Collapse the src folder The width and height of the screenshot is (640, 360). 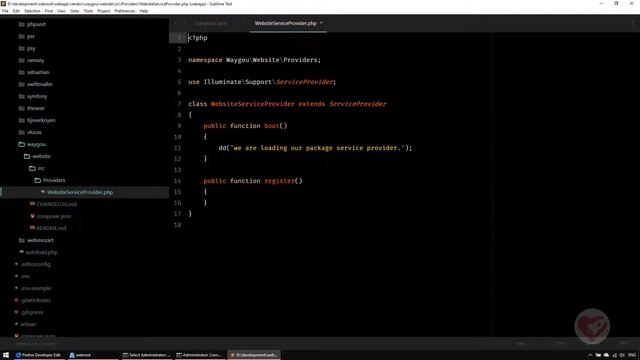coord(32,168)
